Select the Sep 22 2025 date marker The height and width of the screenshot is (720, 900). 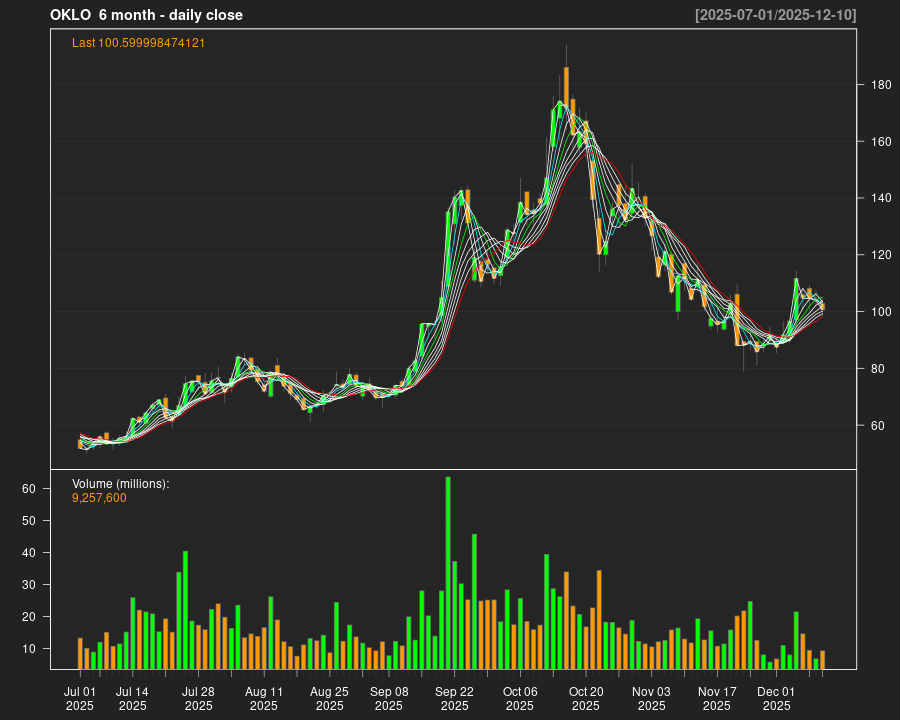tap(454, 698)
